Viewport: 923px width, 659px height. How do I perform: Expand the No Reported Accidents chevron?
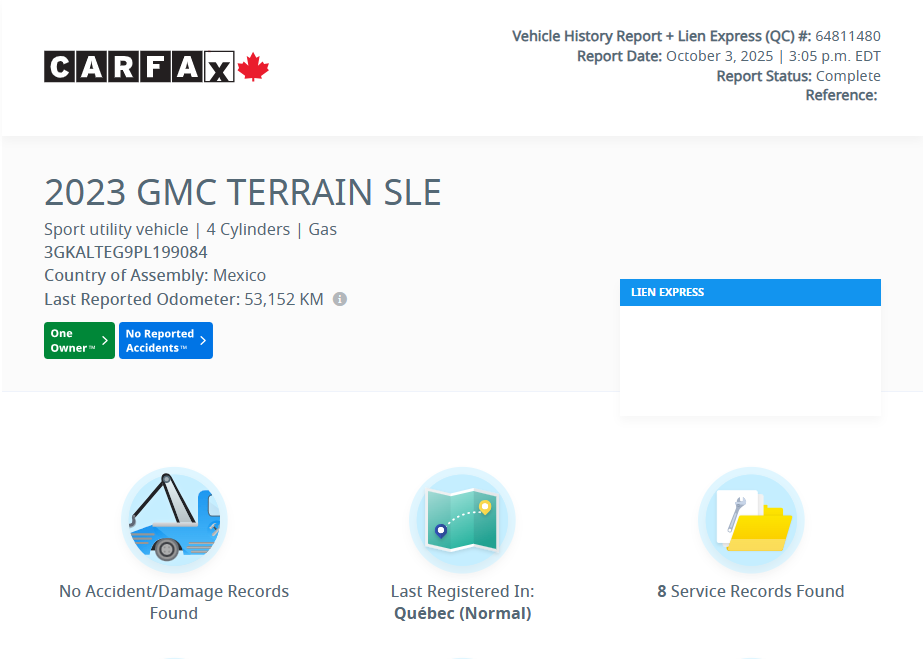click(x=203, y=340)
